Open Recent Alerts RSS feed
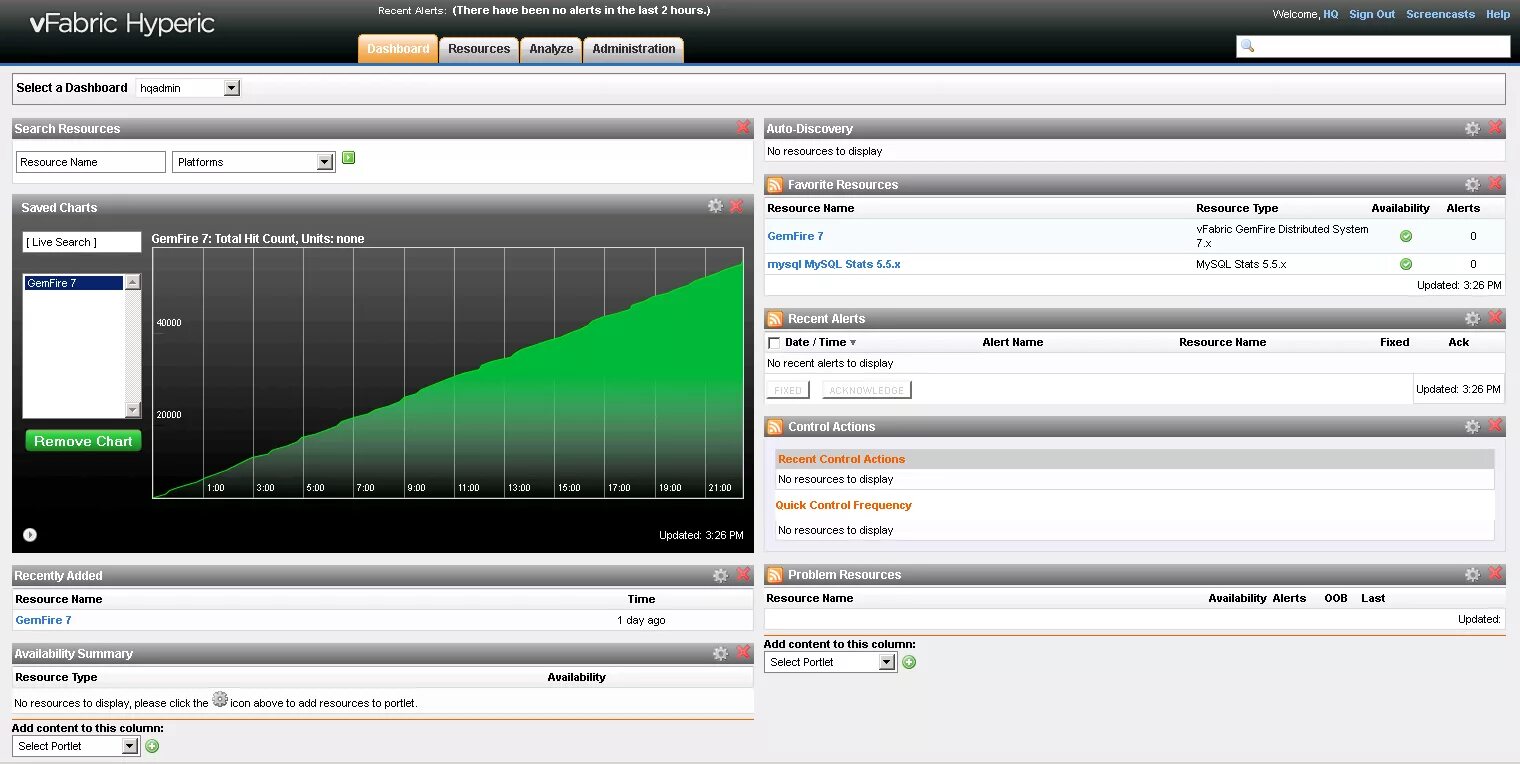This screenshot has width=1520, height=764. point(774,319)
